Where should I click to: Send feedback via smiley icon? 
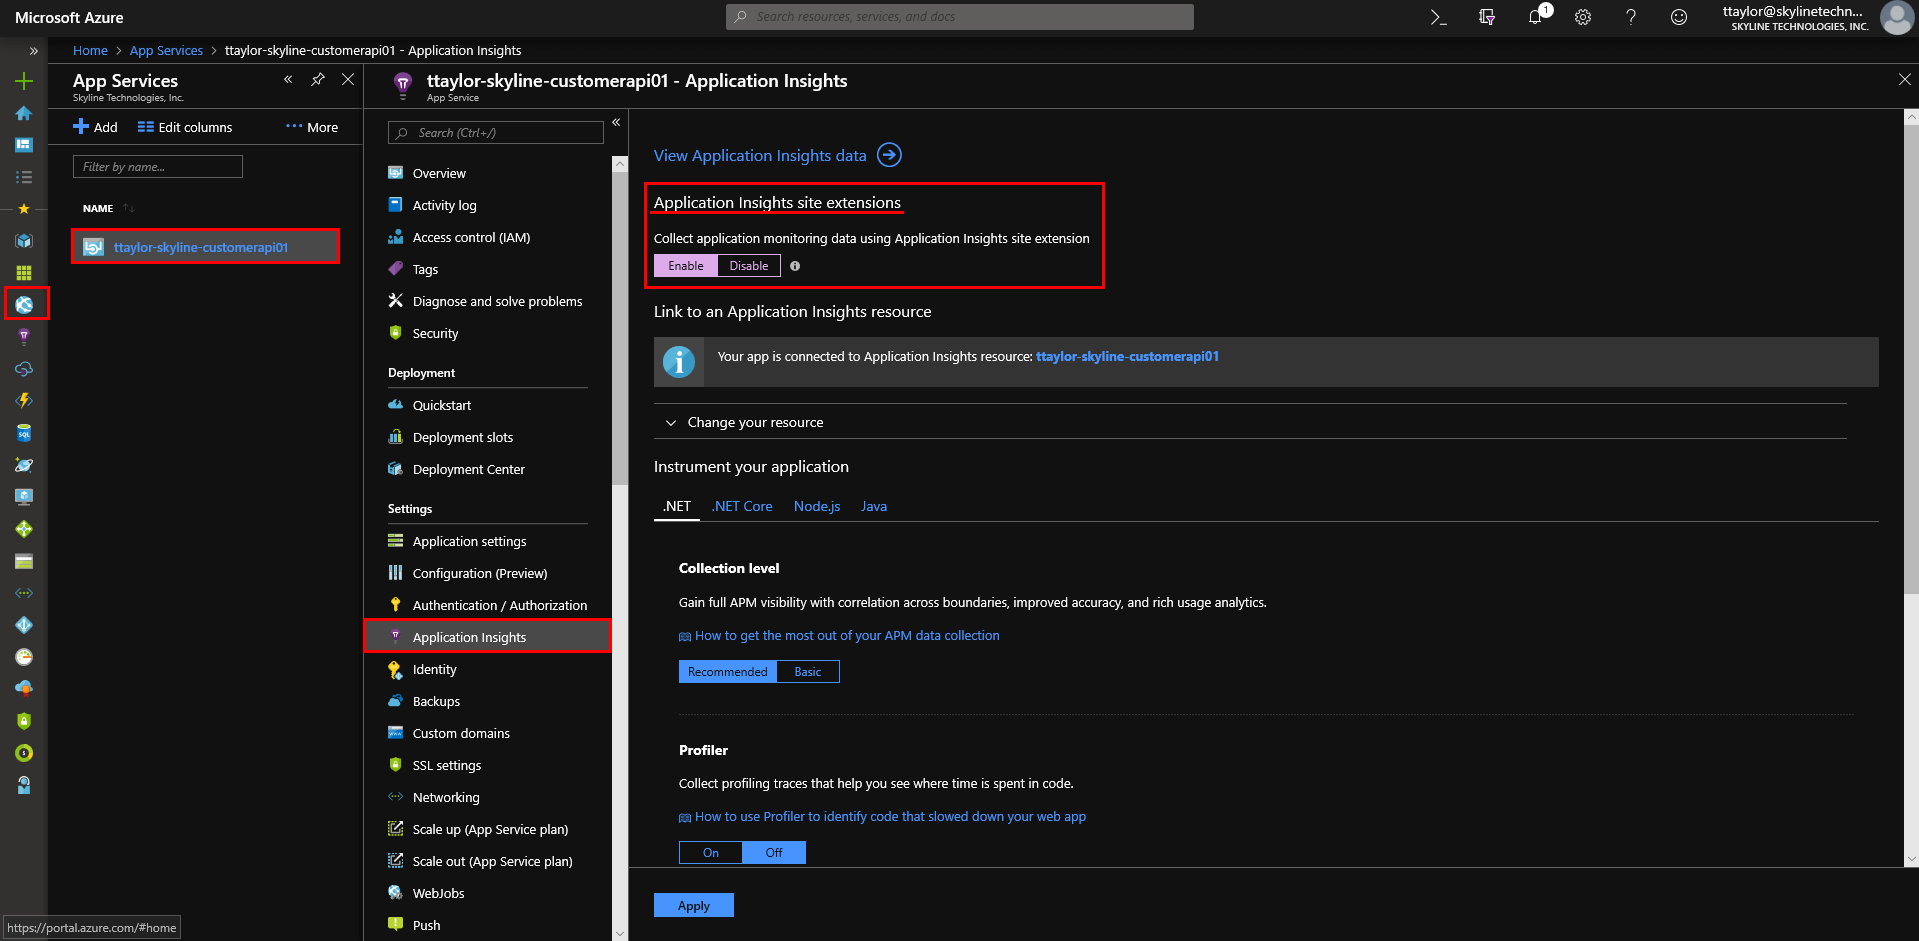1679,17
